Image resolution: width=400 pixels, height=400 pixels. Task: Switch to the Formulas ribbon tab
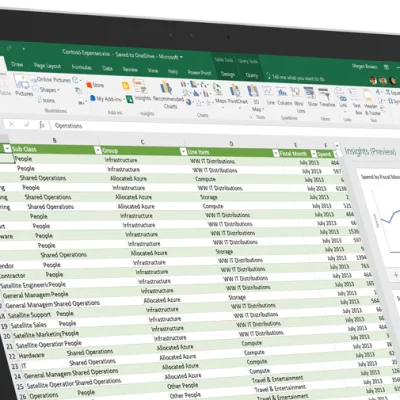click(x=82, y=67)
